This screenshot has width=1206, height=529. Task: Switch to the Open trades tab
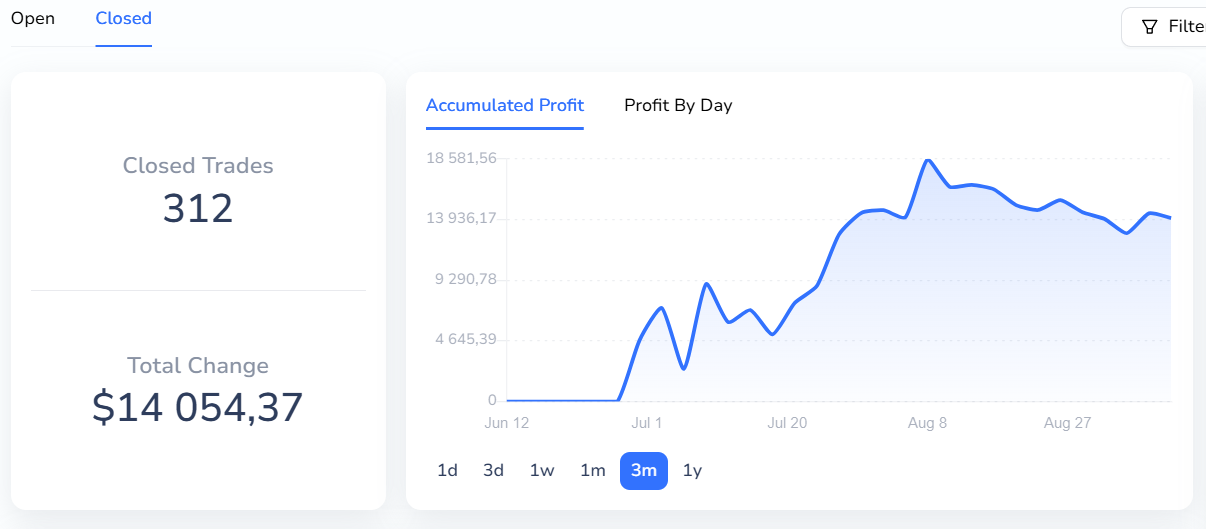coord(33,19)
